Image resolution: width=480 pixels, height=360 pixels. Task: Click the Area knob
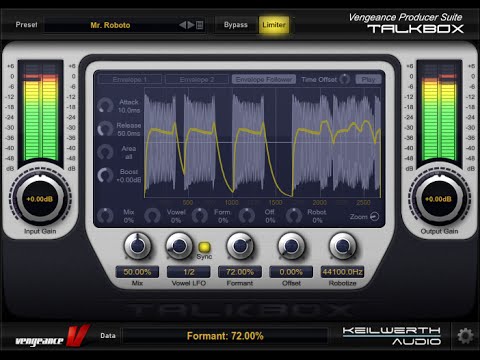coord(105,152)
